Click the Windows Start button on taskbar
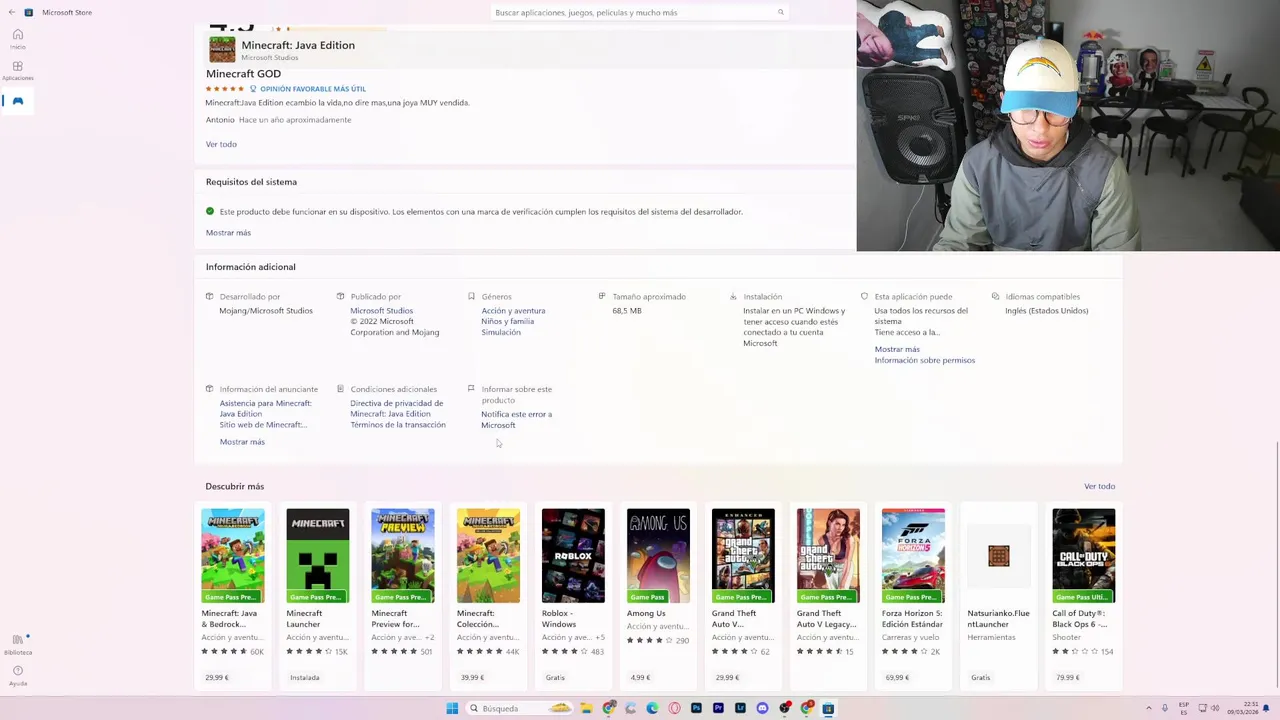Viewport: 1280px width, 720px height. click(452, 708)
